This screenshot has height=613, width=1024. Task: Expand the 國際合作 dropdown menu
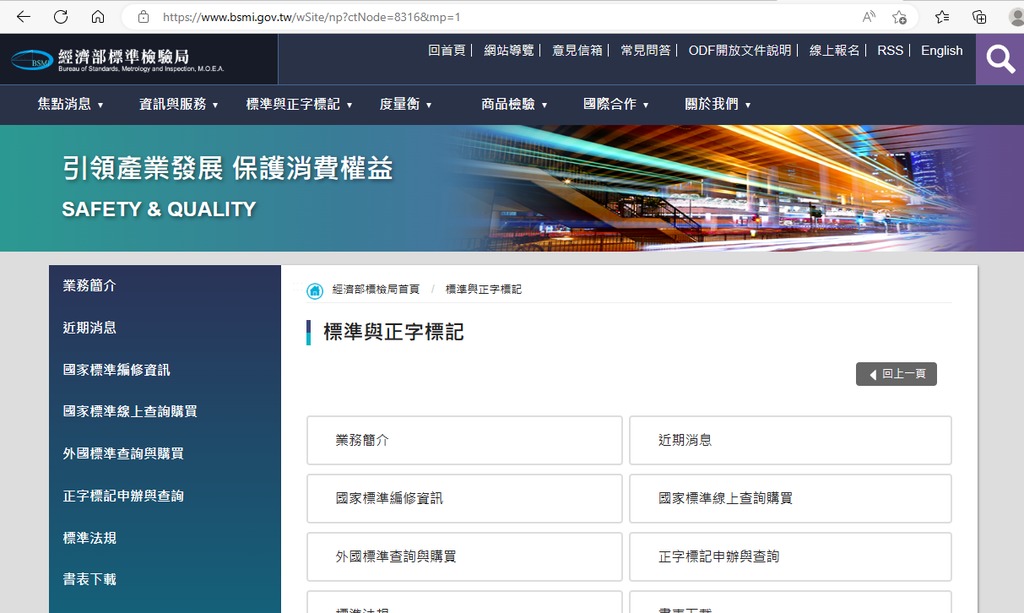(616, 104)
